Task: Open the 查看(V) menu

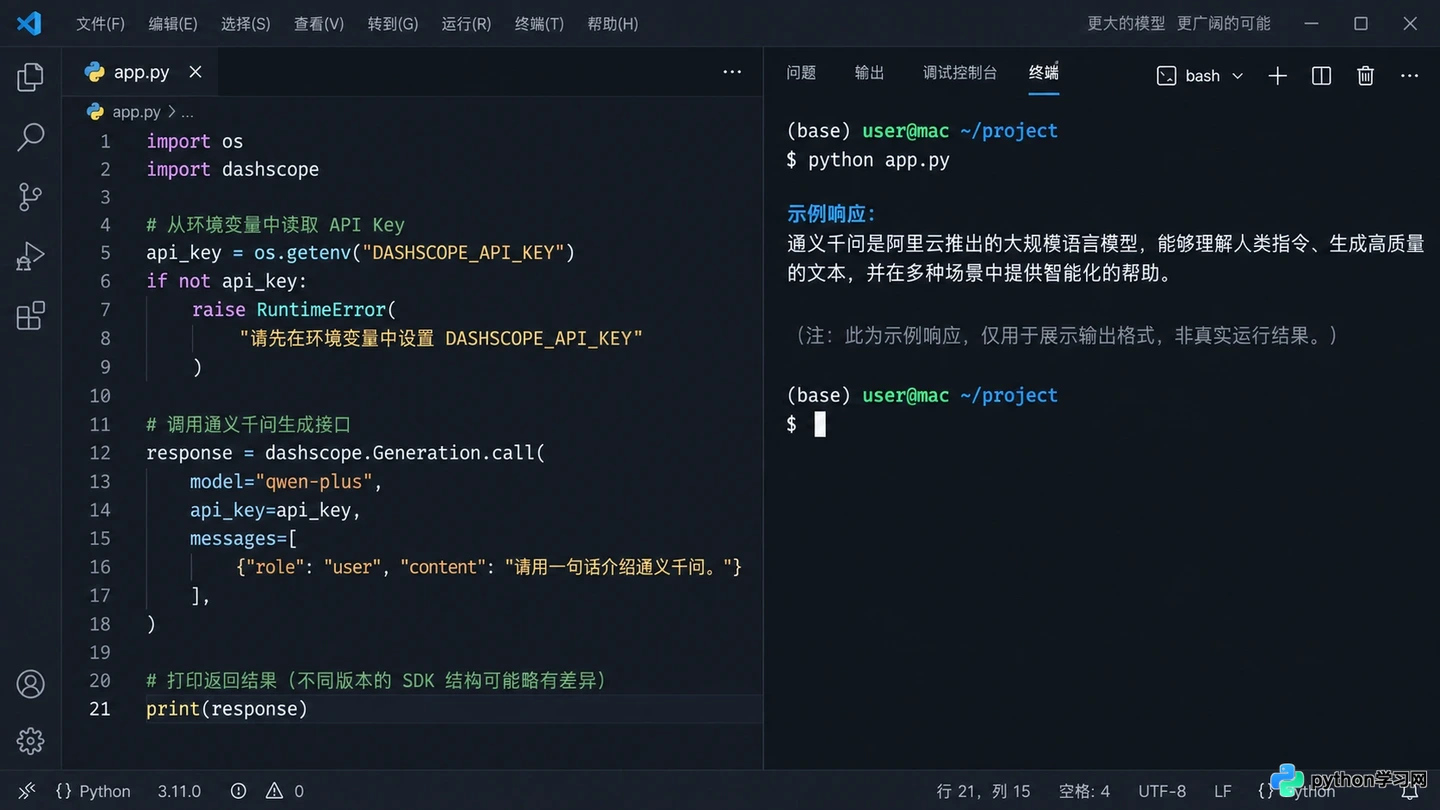Action: 319,23
